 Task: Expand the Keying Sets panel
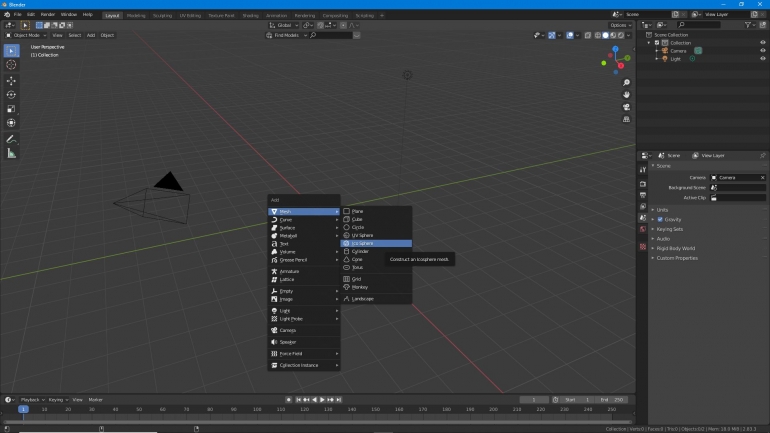(x=669, y=229)
